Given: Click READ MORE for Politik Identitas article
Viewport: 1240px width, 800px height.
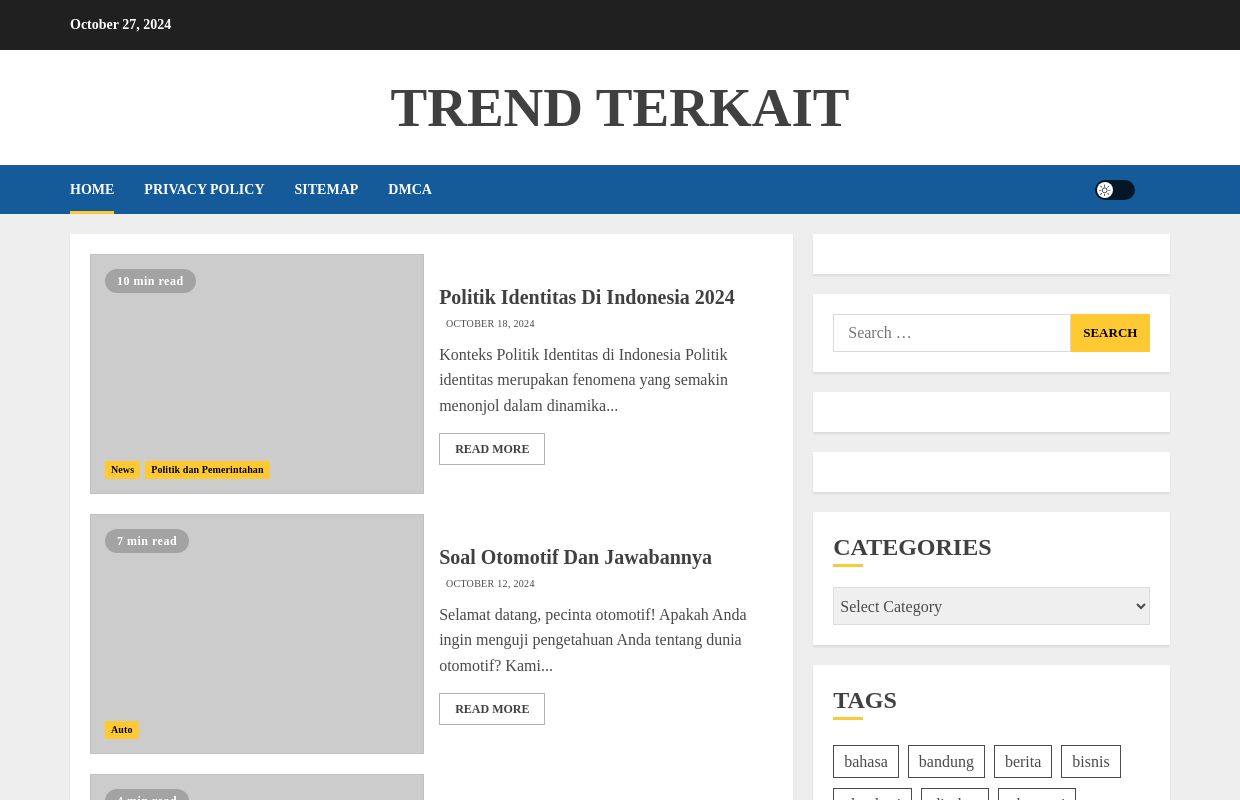Looking at the screenshot, I should 492,449.
